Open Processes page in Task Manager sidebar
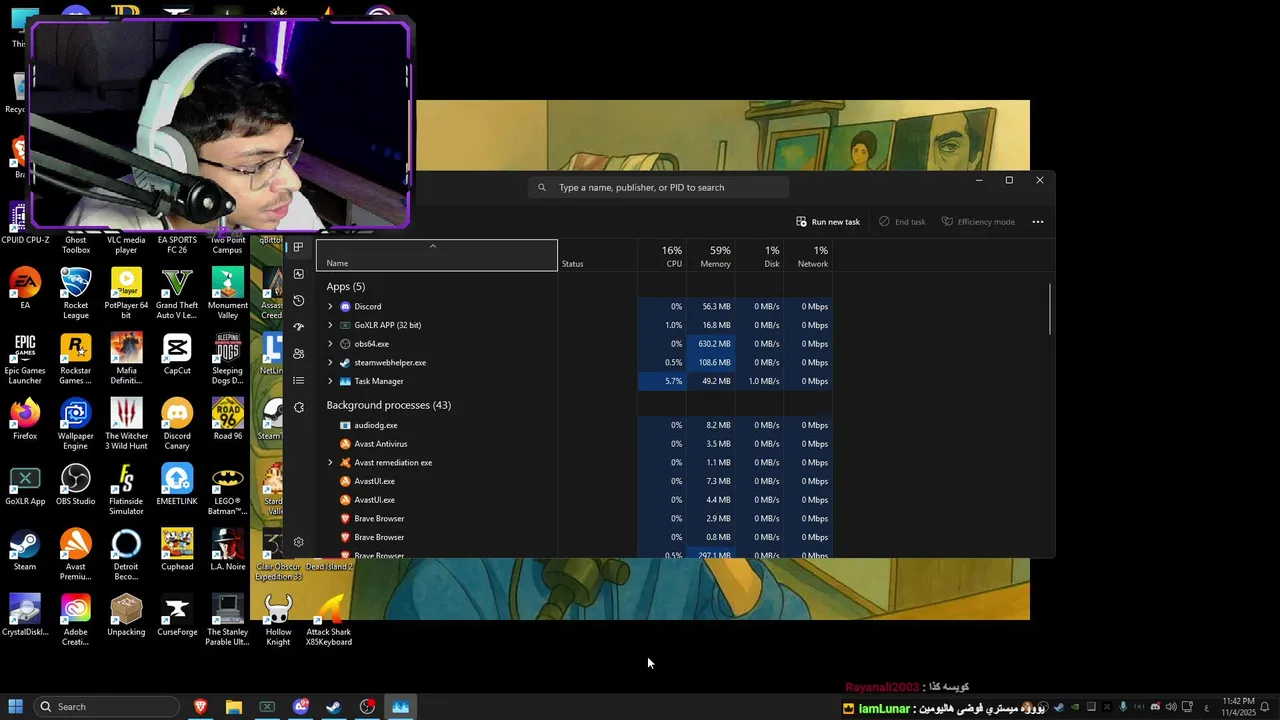 pos(298,247)
